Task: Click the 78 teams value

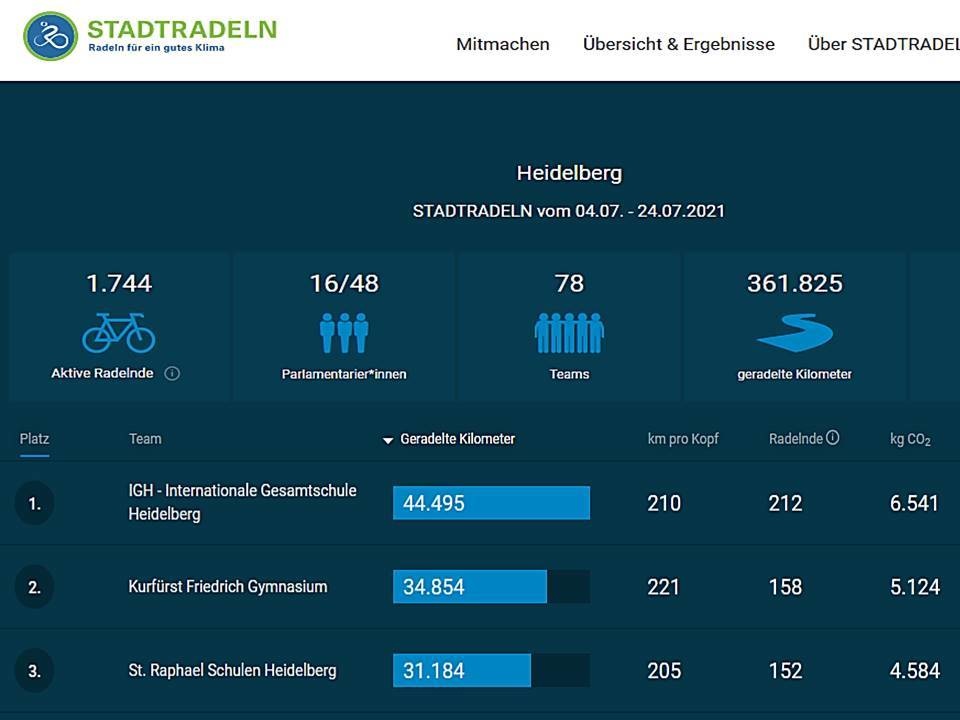Action: click(569, 283)
